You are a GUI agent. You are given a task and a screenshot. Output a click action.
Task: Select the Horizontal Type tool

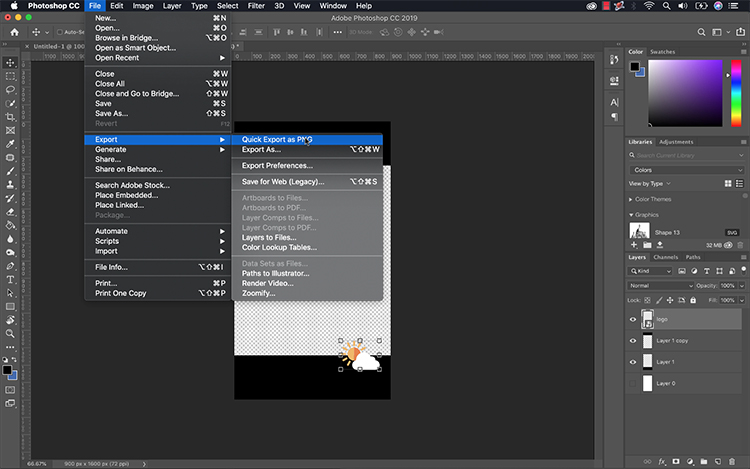10,280
